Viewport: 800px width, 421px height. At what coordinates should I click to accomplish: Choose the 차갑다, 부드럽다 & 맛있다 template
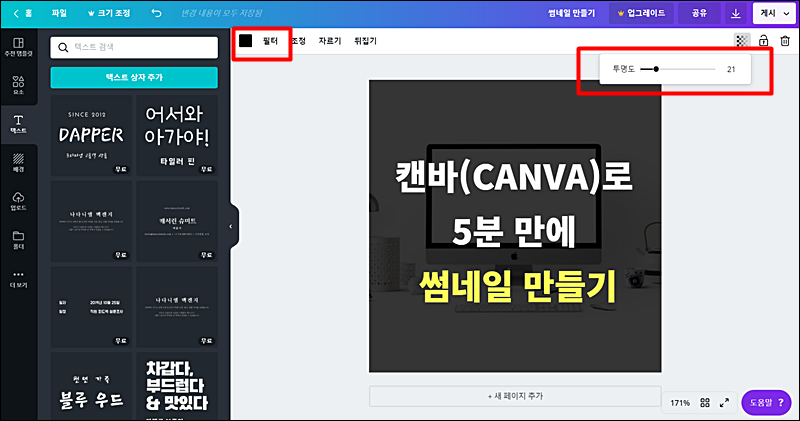177,386
